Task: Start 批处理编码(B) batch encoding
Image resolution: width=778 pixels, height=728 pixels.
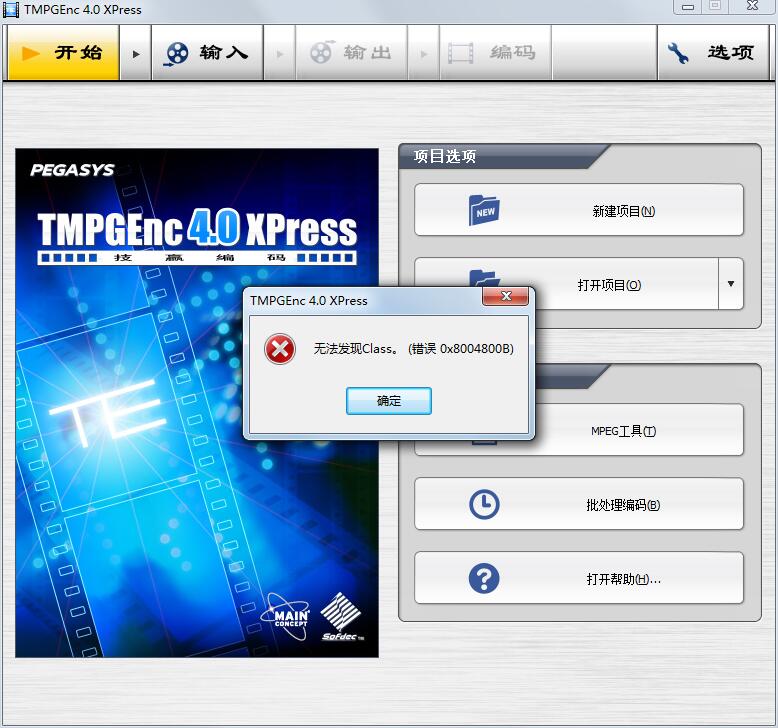Action: [579, 504]
